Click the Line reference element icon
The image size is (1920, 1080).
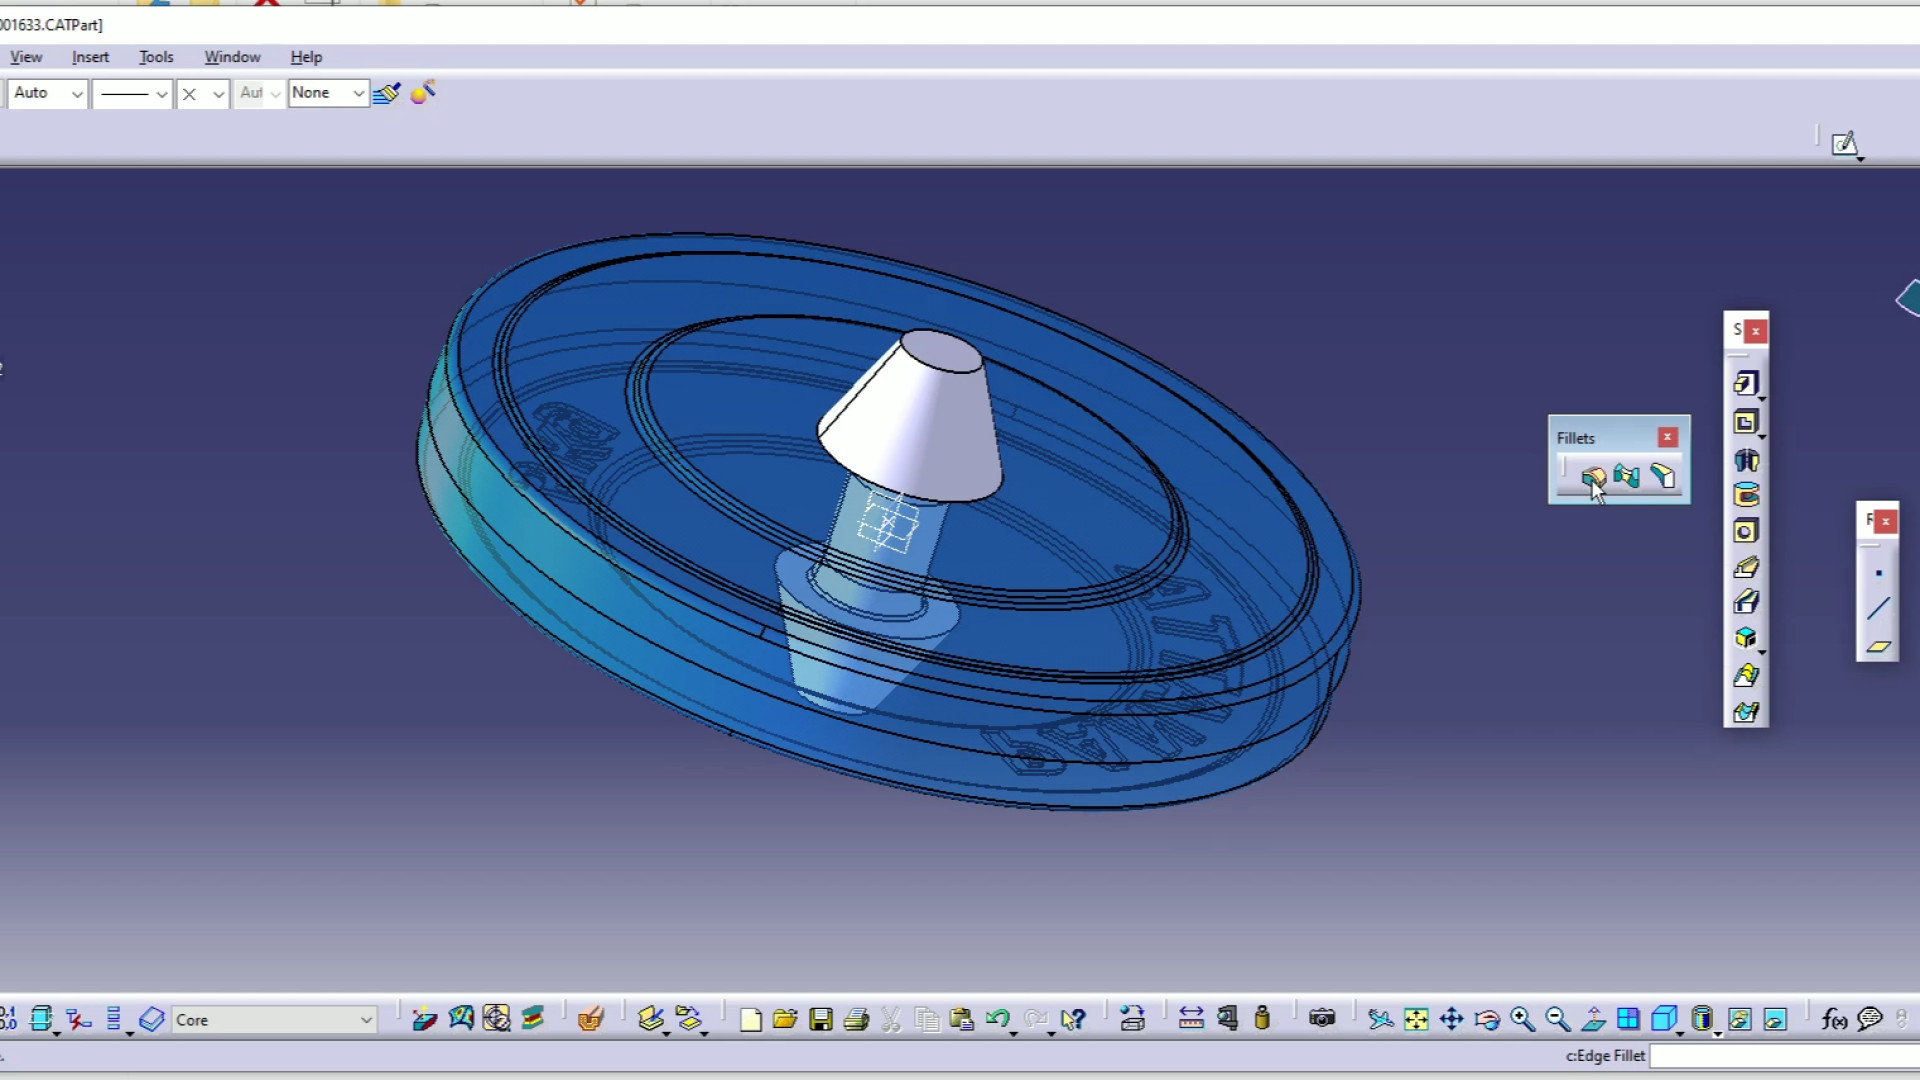1878,608
